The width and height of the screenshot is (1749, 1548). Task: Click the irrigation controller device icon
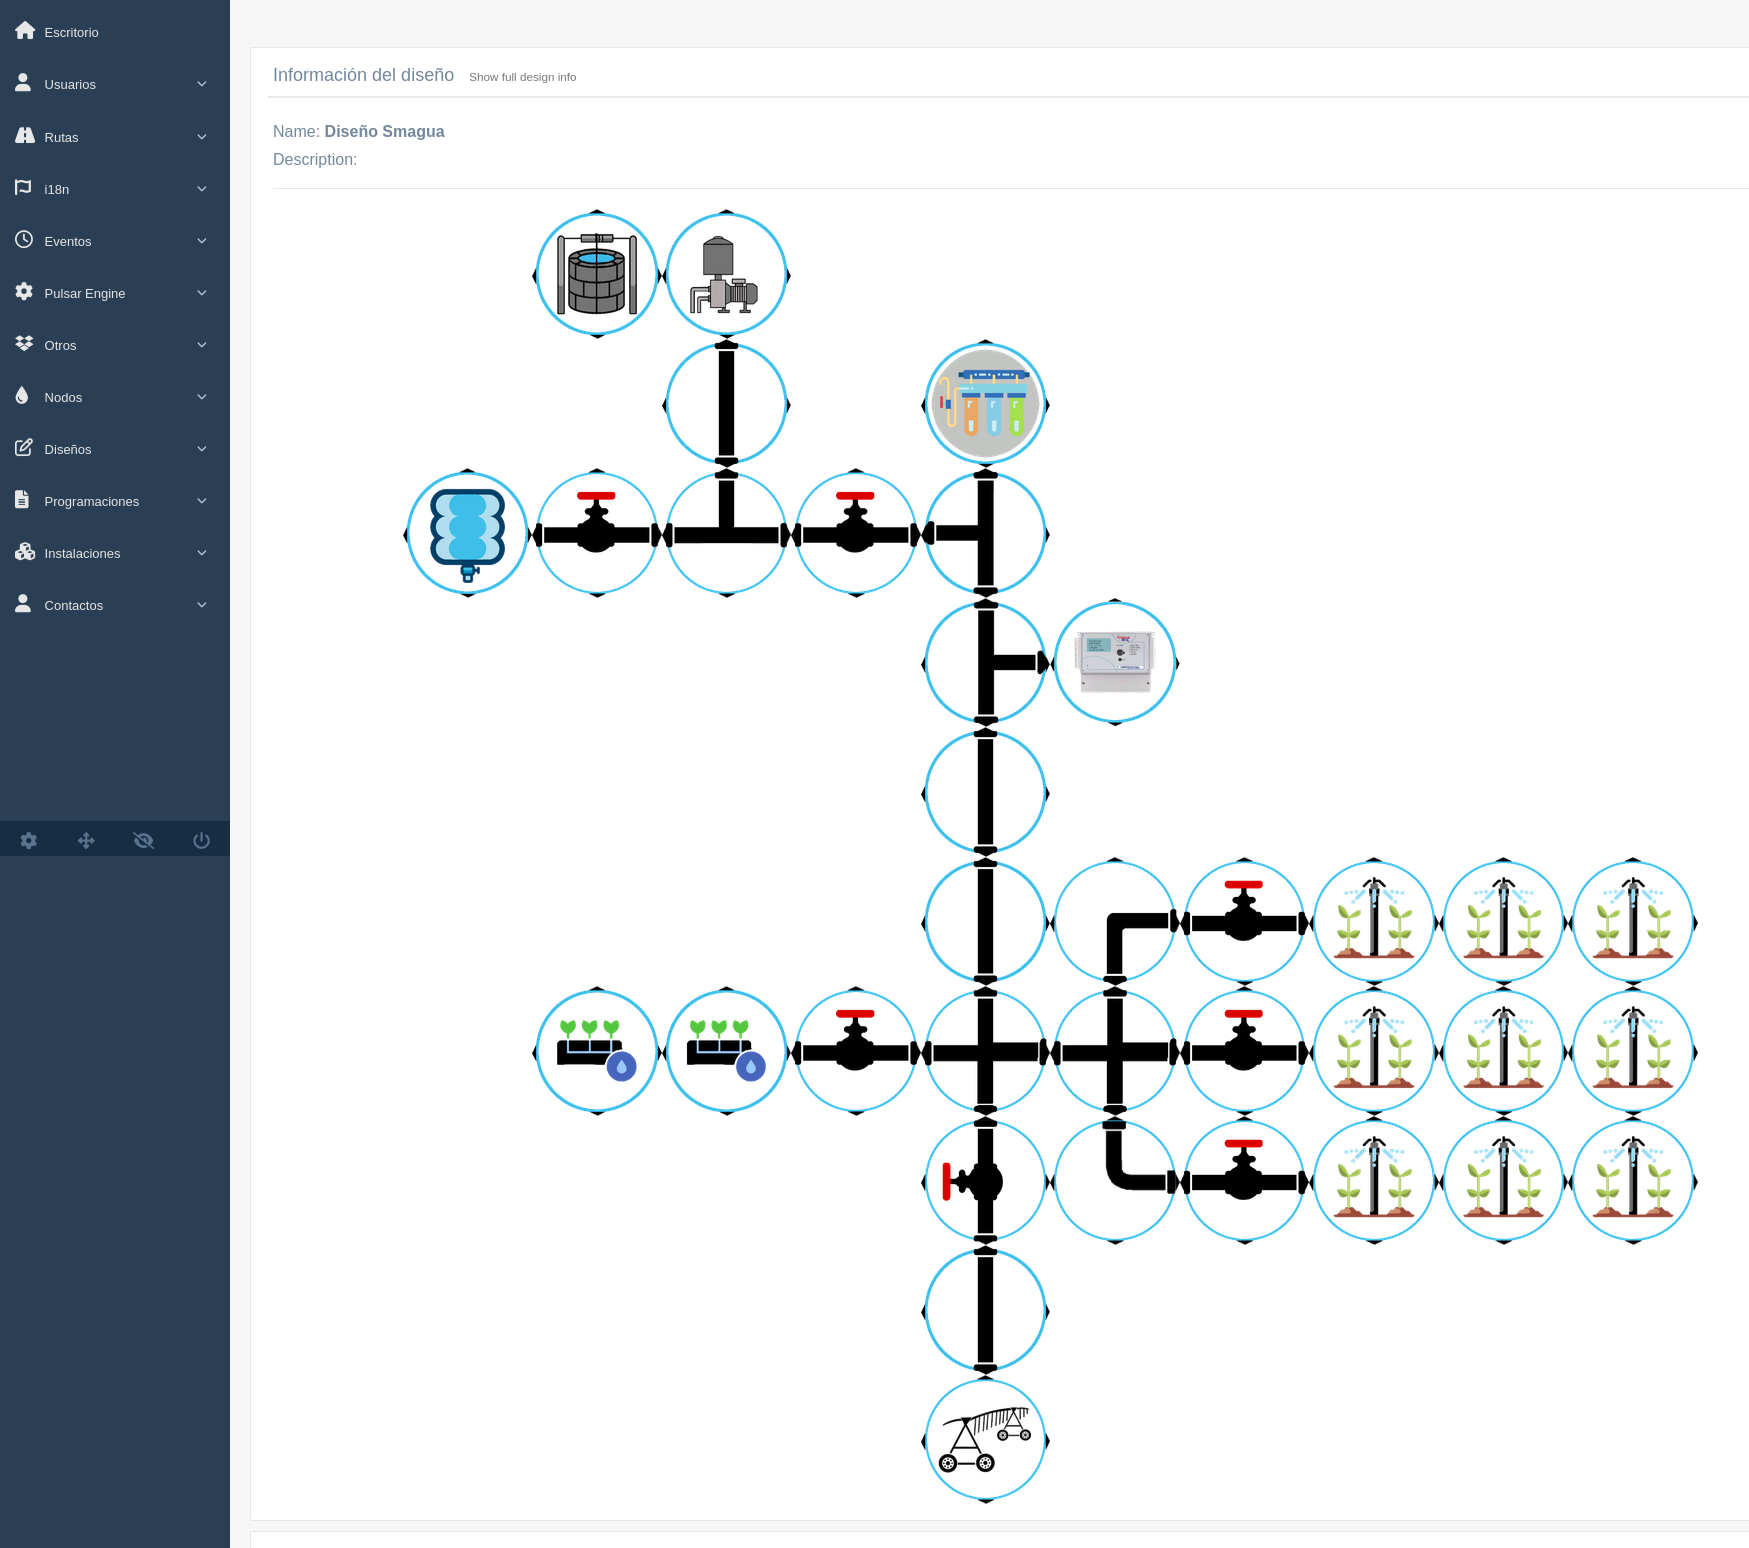point(1115,663)
